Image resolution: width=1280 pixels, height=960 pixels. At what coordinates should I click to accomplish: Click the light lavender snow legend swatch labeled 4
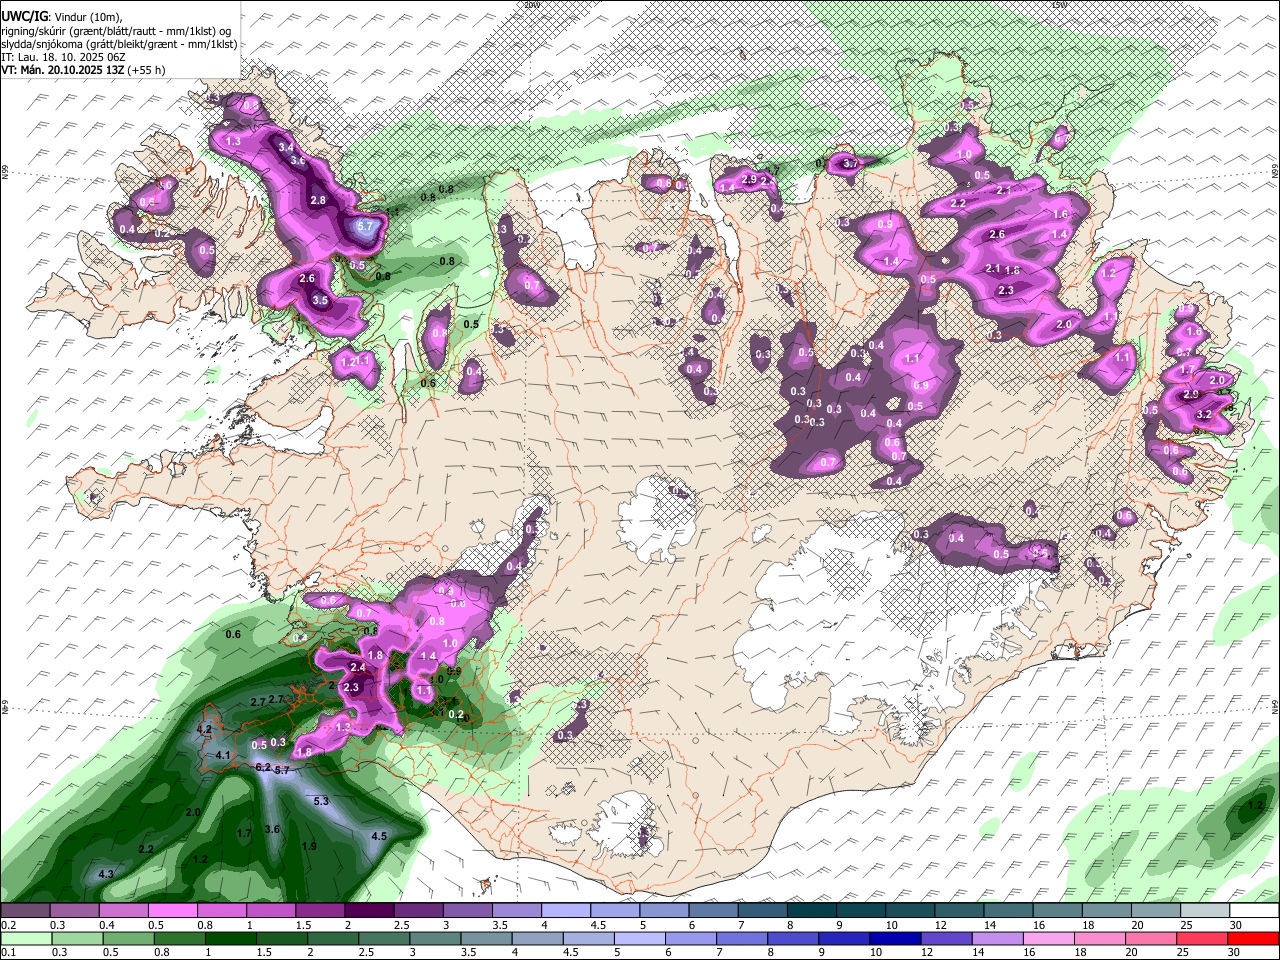pyautogui.click(x=566, y=911)
